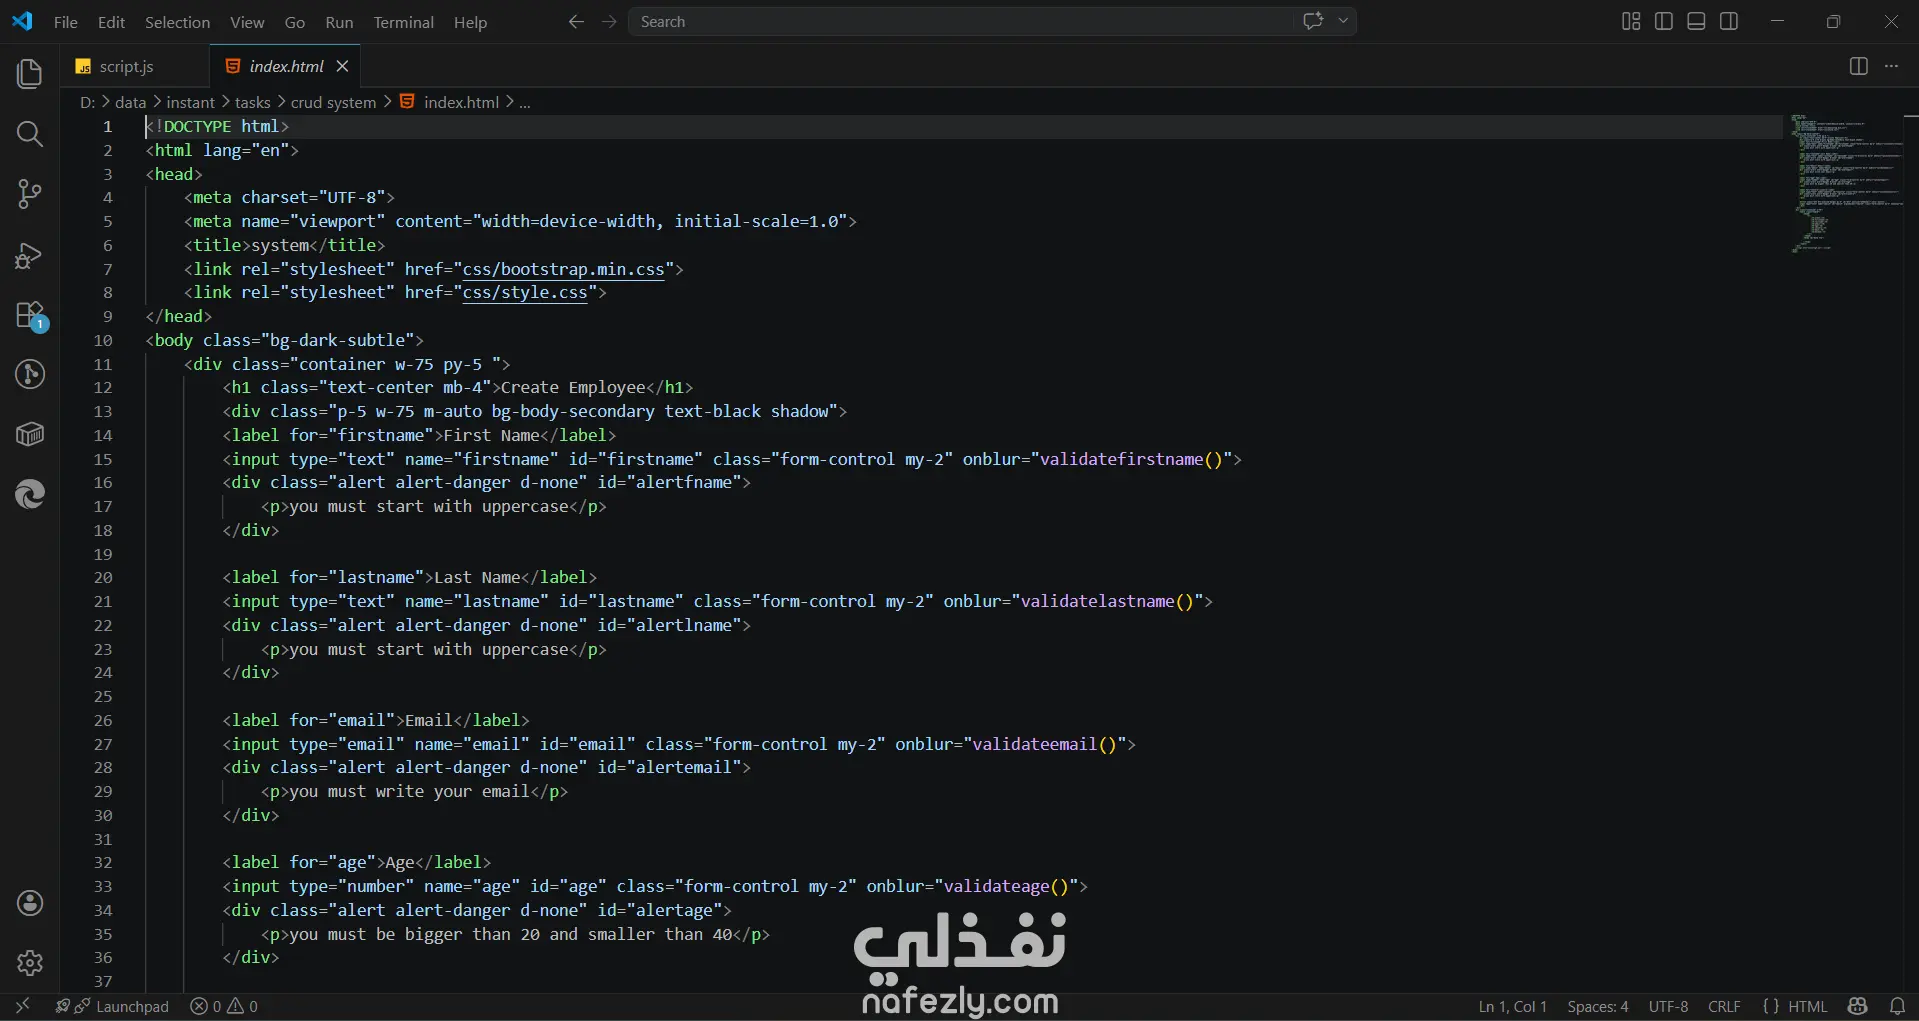Open the notifications bell
Image resolution: width=1919 pixels, height=1021 pixels.
pos(1897,1006)
